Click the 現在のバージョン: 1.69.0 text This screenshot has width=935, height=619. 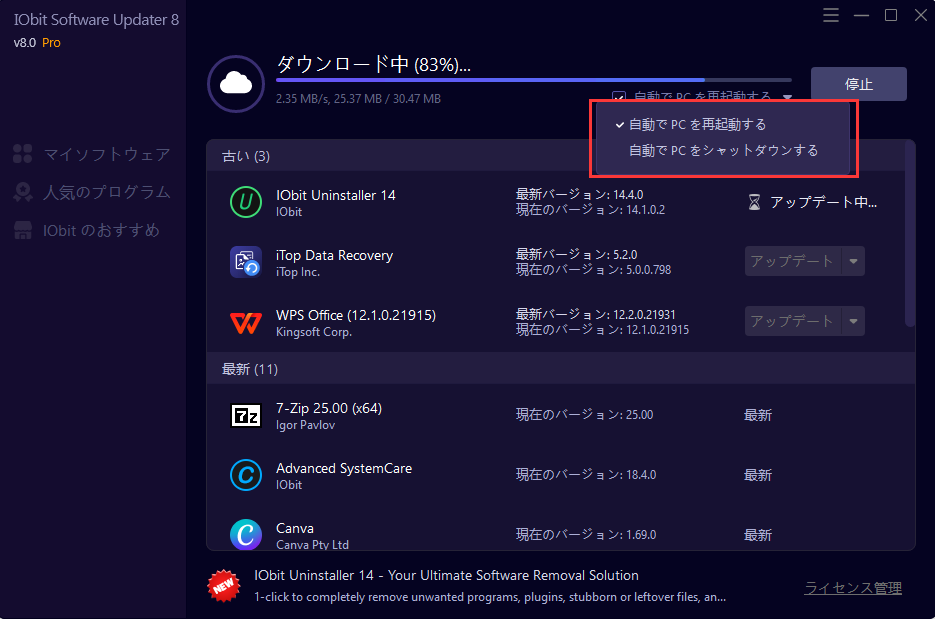tap(586, 535)
